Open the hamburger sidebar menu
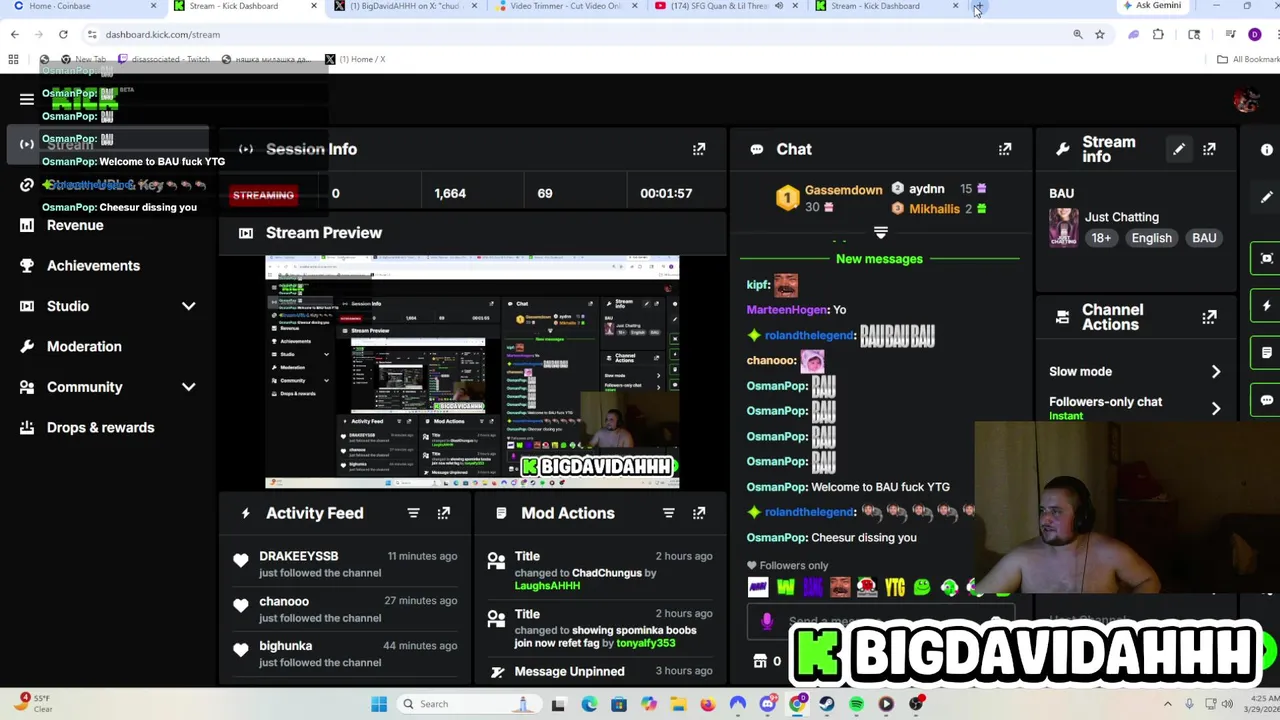Screen dimensions: 1280x720 [27, 99]
